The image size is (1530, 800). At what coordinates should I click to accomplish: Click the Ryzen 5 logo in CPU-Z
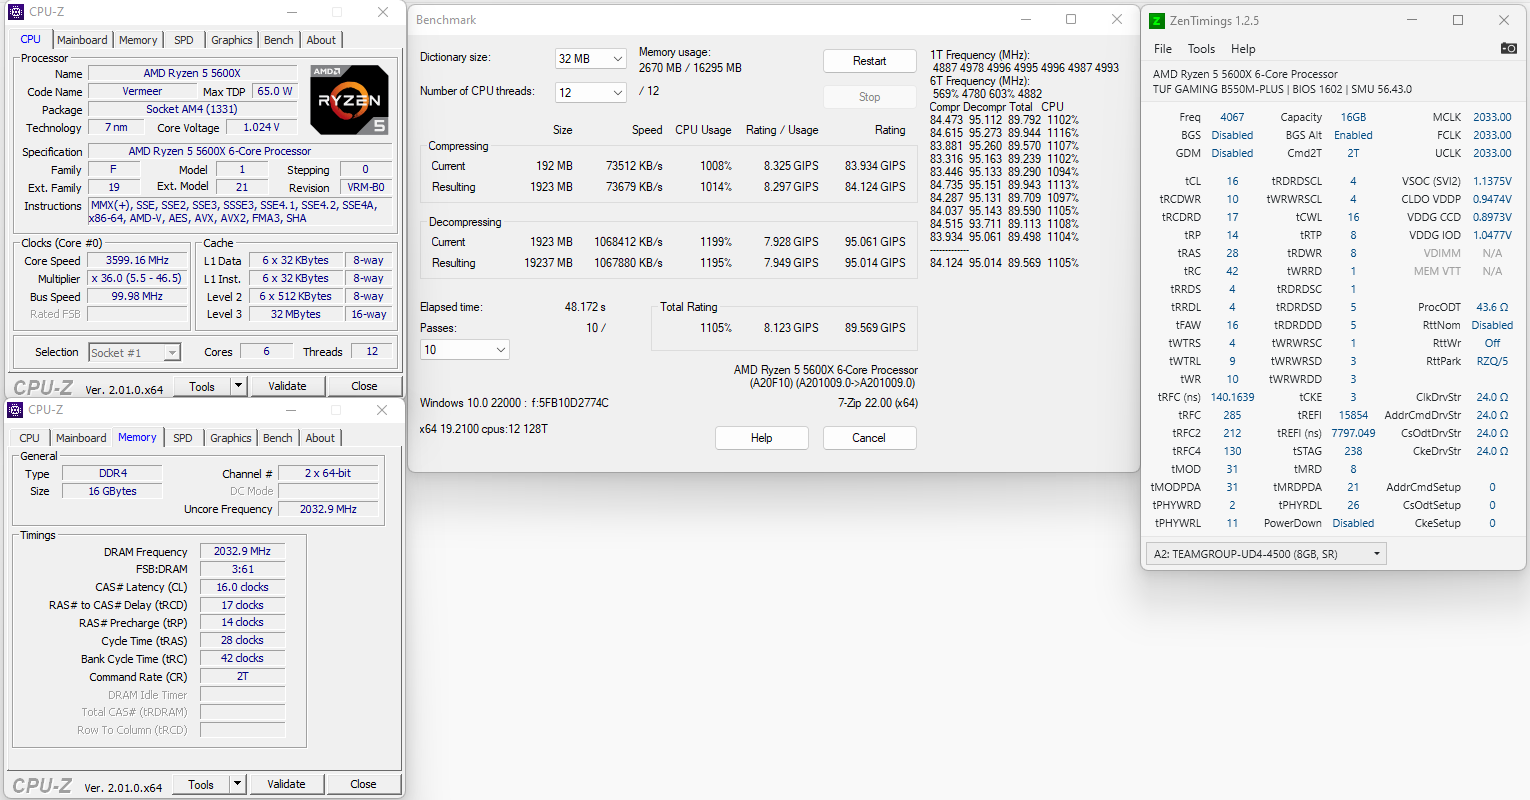click(349, 100)
